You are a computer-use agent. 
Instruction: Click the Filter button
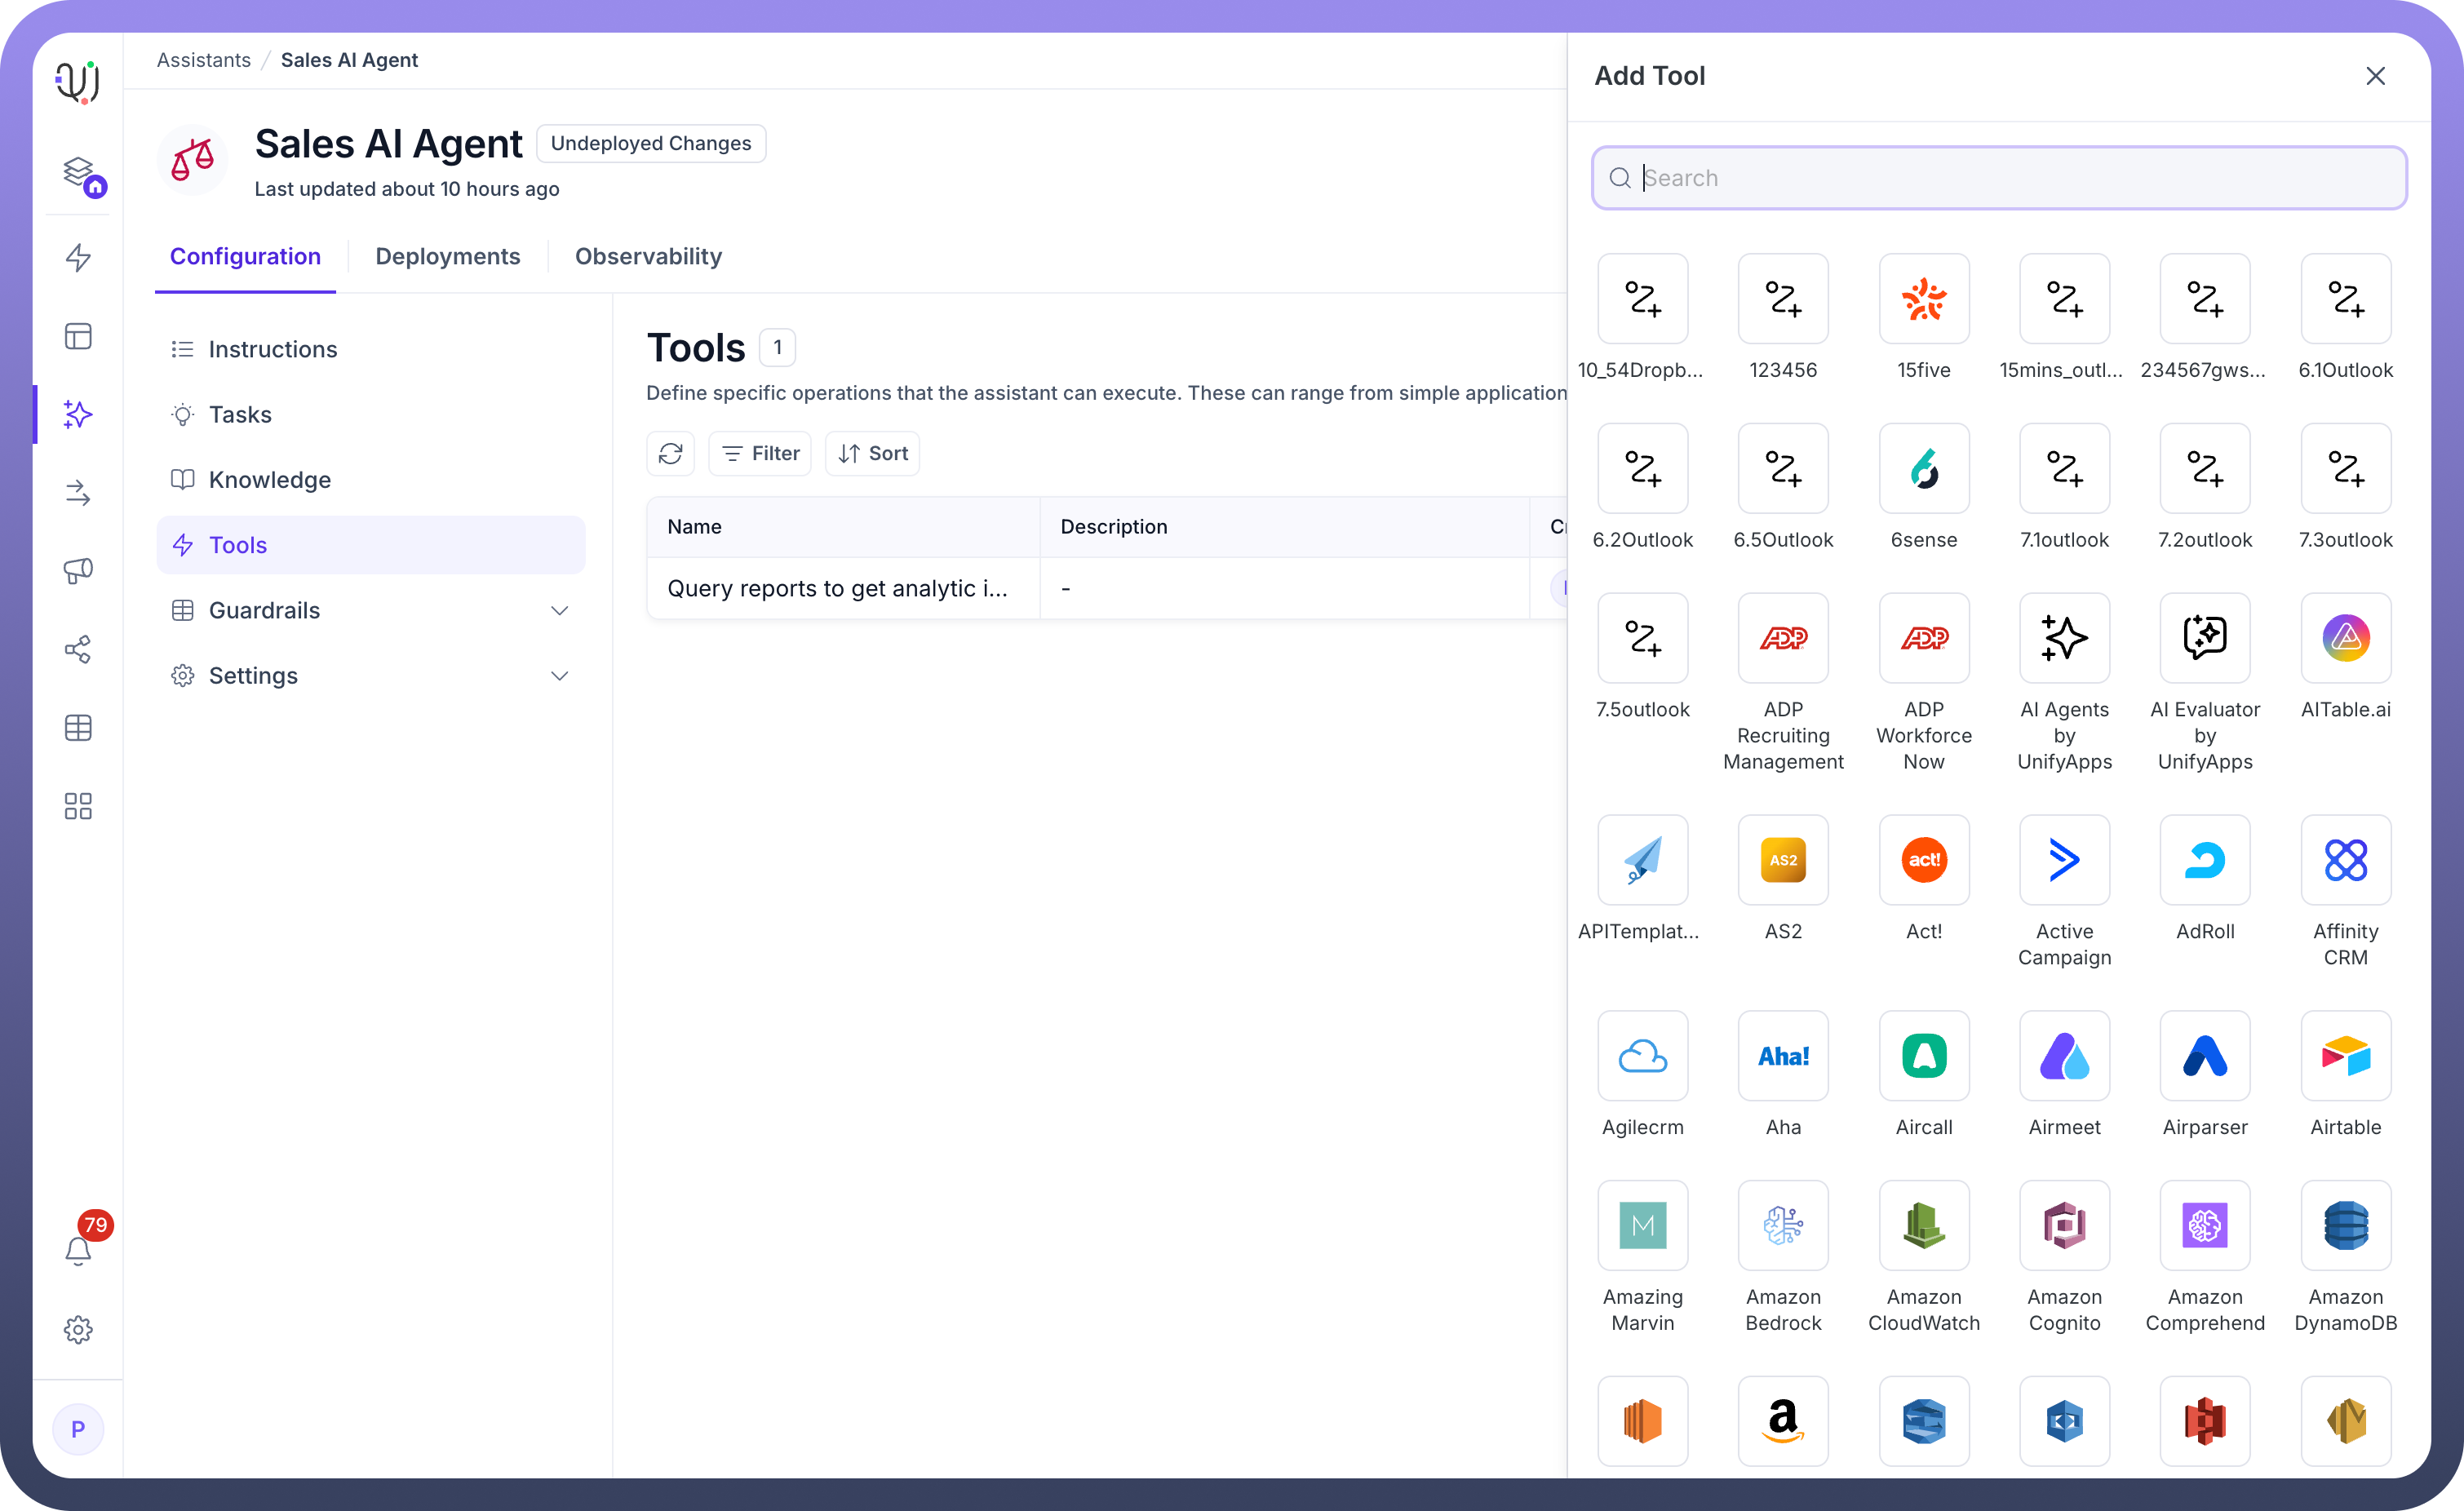[760, 454]
